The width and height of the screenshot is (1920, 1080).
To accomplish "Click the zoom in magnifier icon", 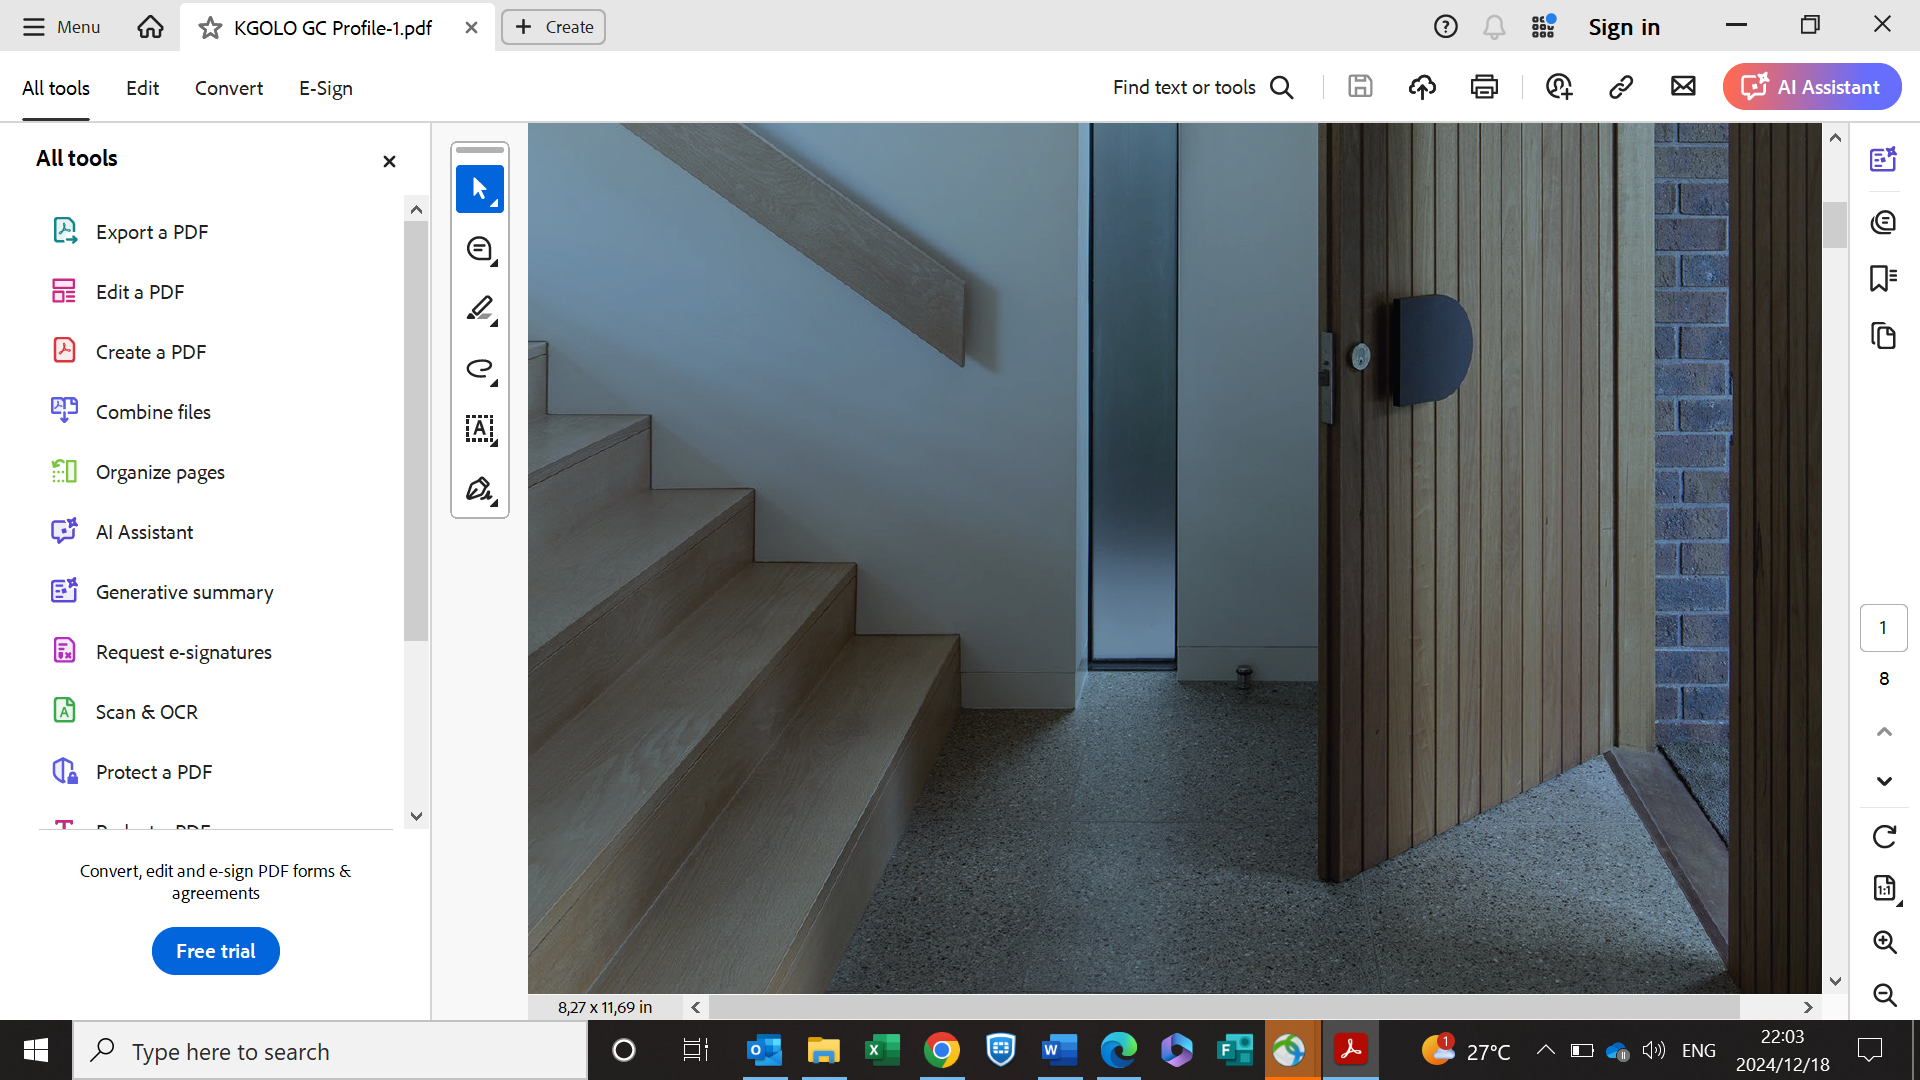I will click(1884, 942).
